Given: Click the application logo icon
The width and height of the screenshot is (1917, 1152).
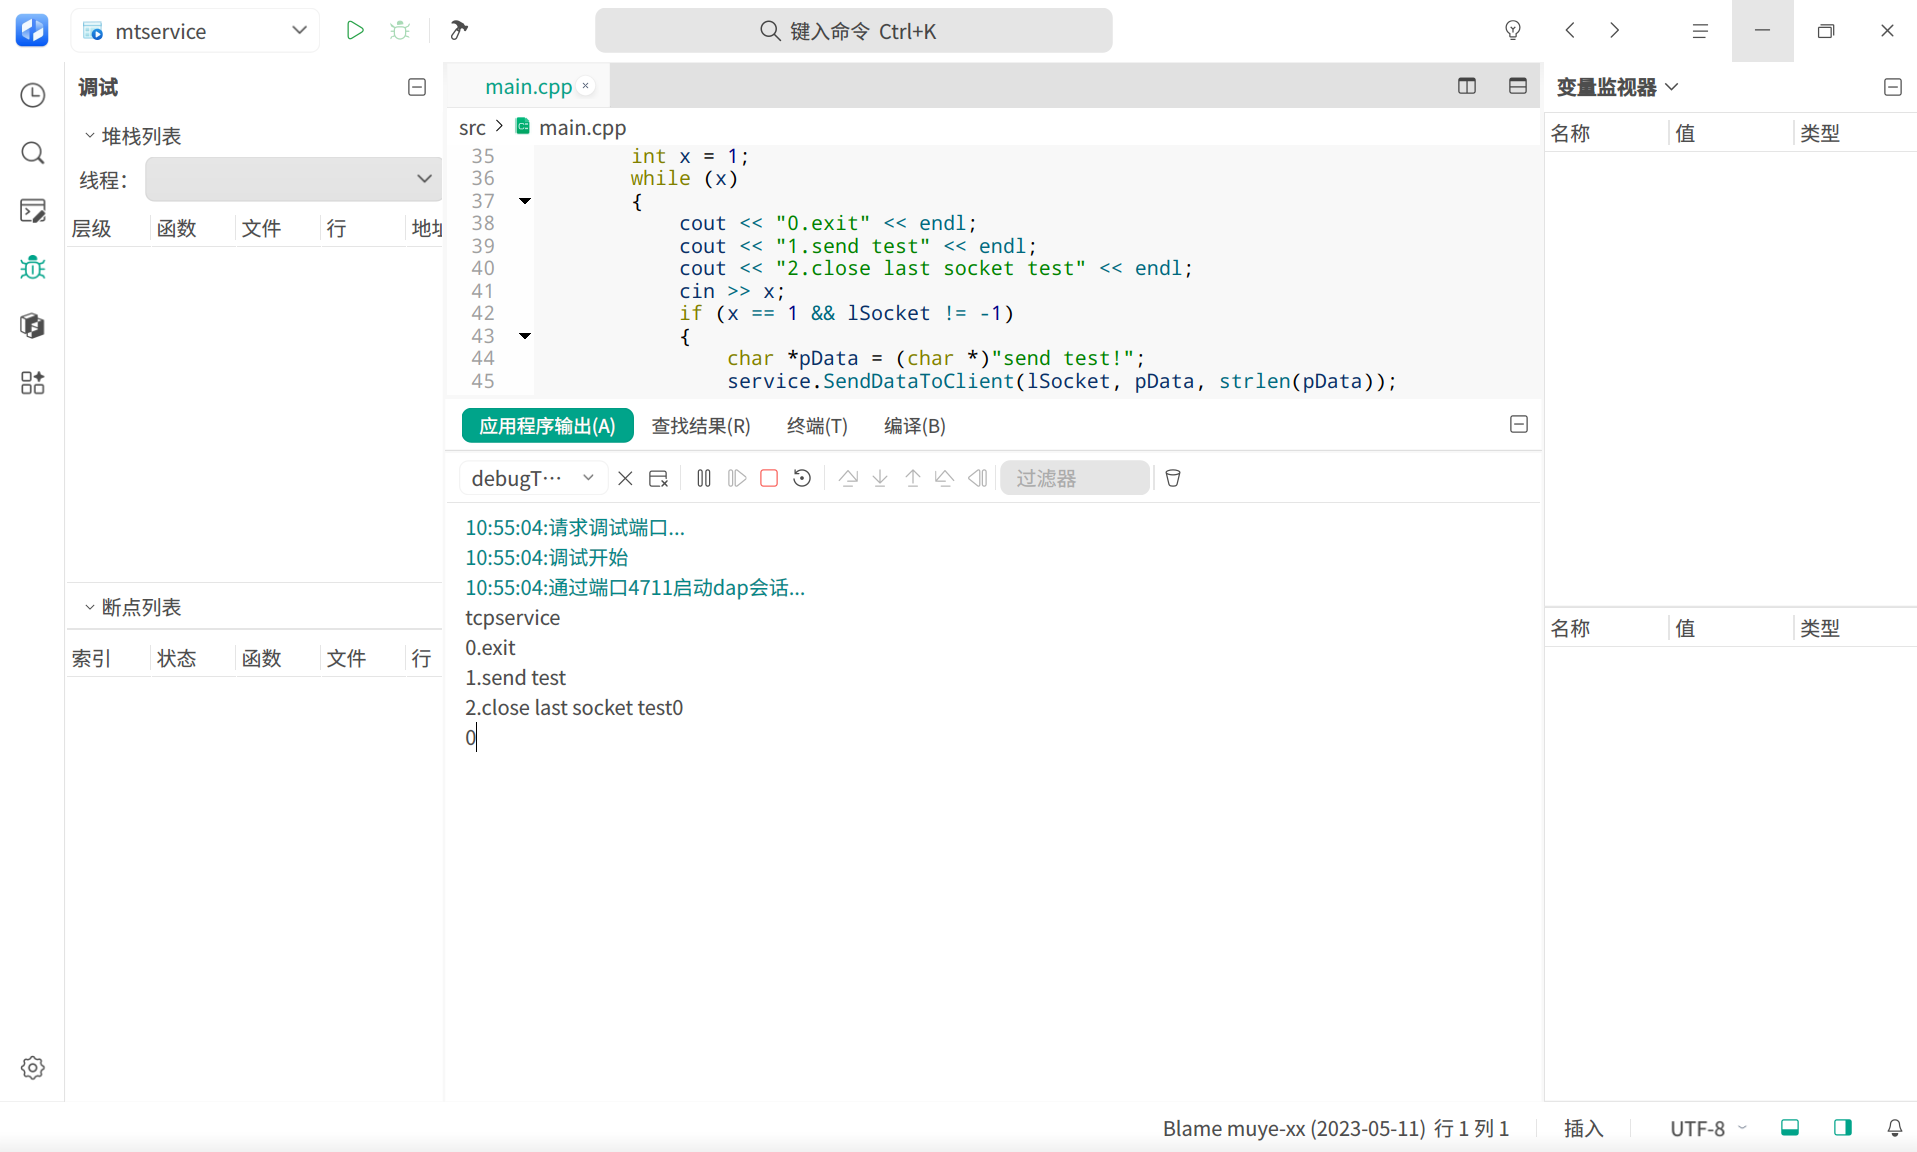Looking at the screenshot, I should pos(32,30).
